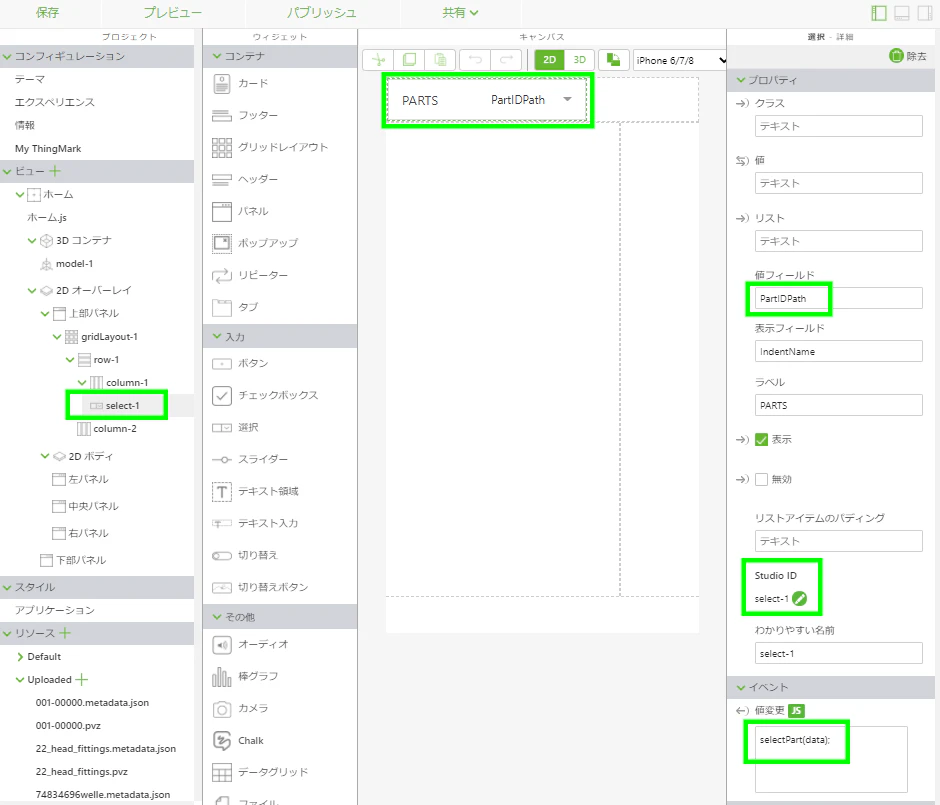Open プレビュー from the top menu
Viewport: 940px width, 805px height.
pyautogui.click(x=173, y=13)
